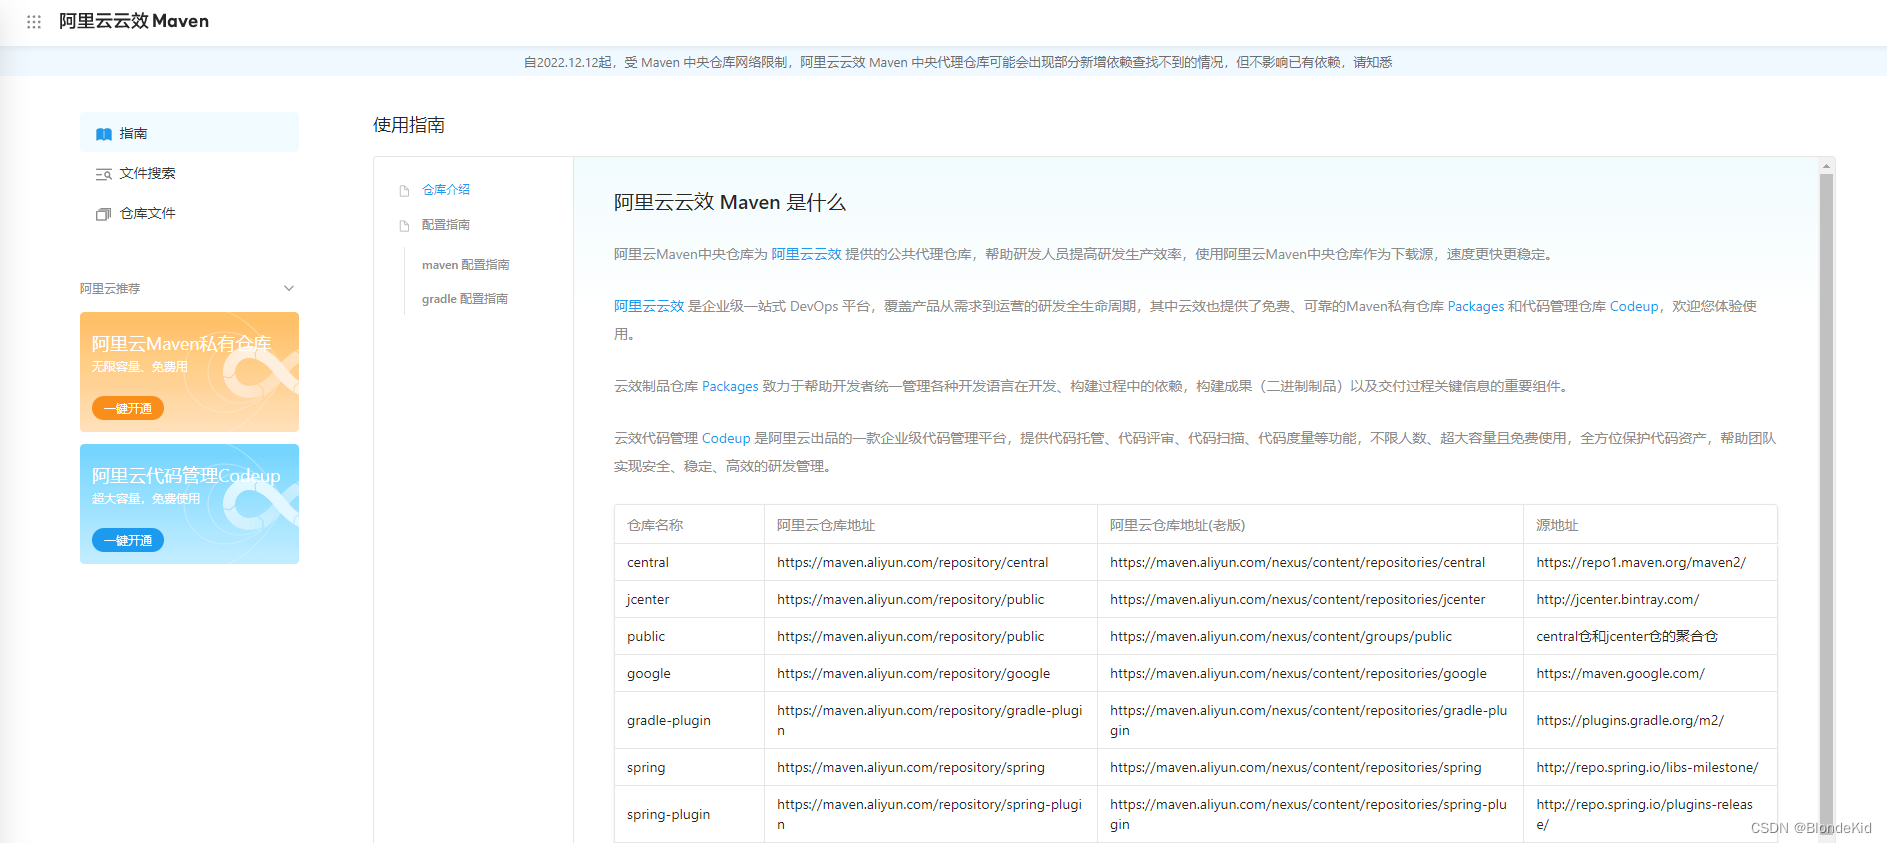Click the 2022.12.12 notice banner text
Viewport: 1887px width, 843px height.
pos(958,62)
